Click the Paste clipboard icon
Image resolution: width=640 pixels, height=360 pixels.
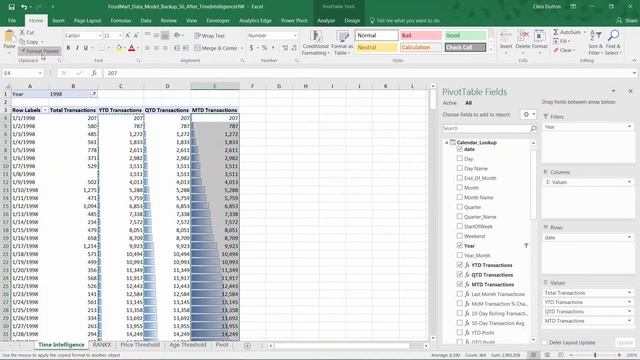click(x=9, y=37)
